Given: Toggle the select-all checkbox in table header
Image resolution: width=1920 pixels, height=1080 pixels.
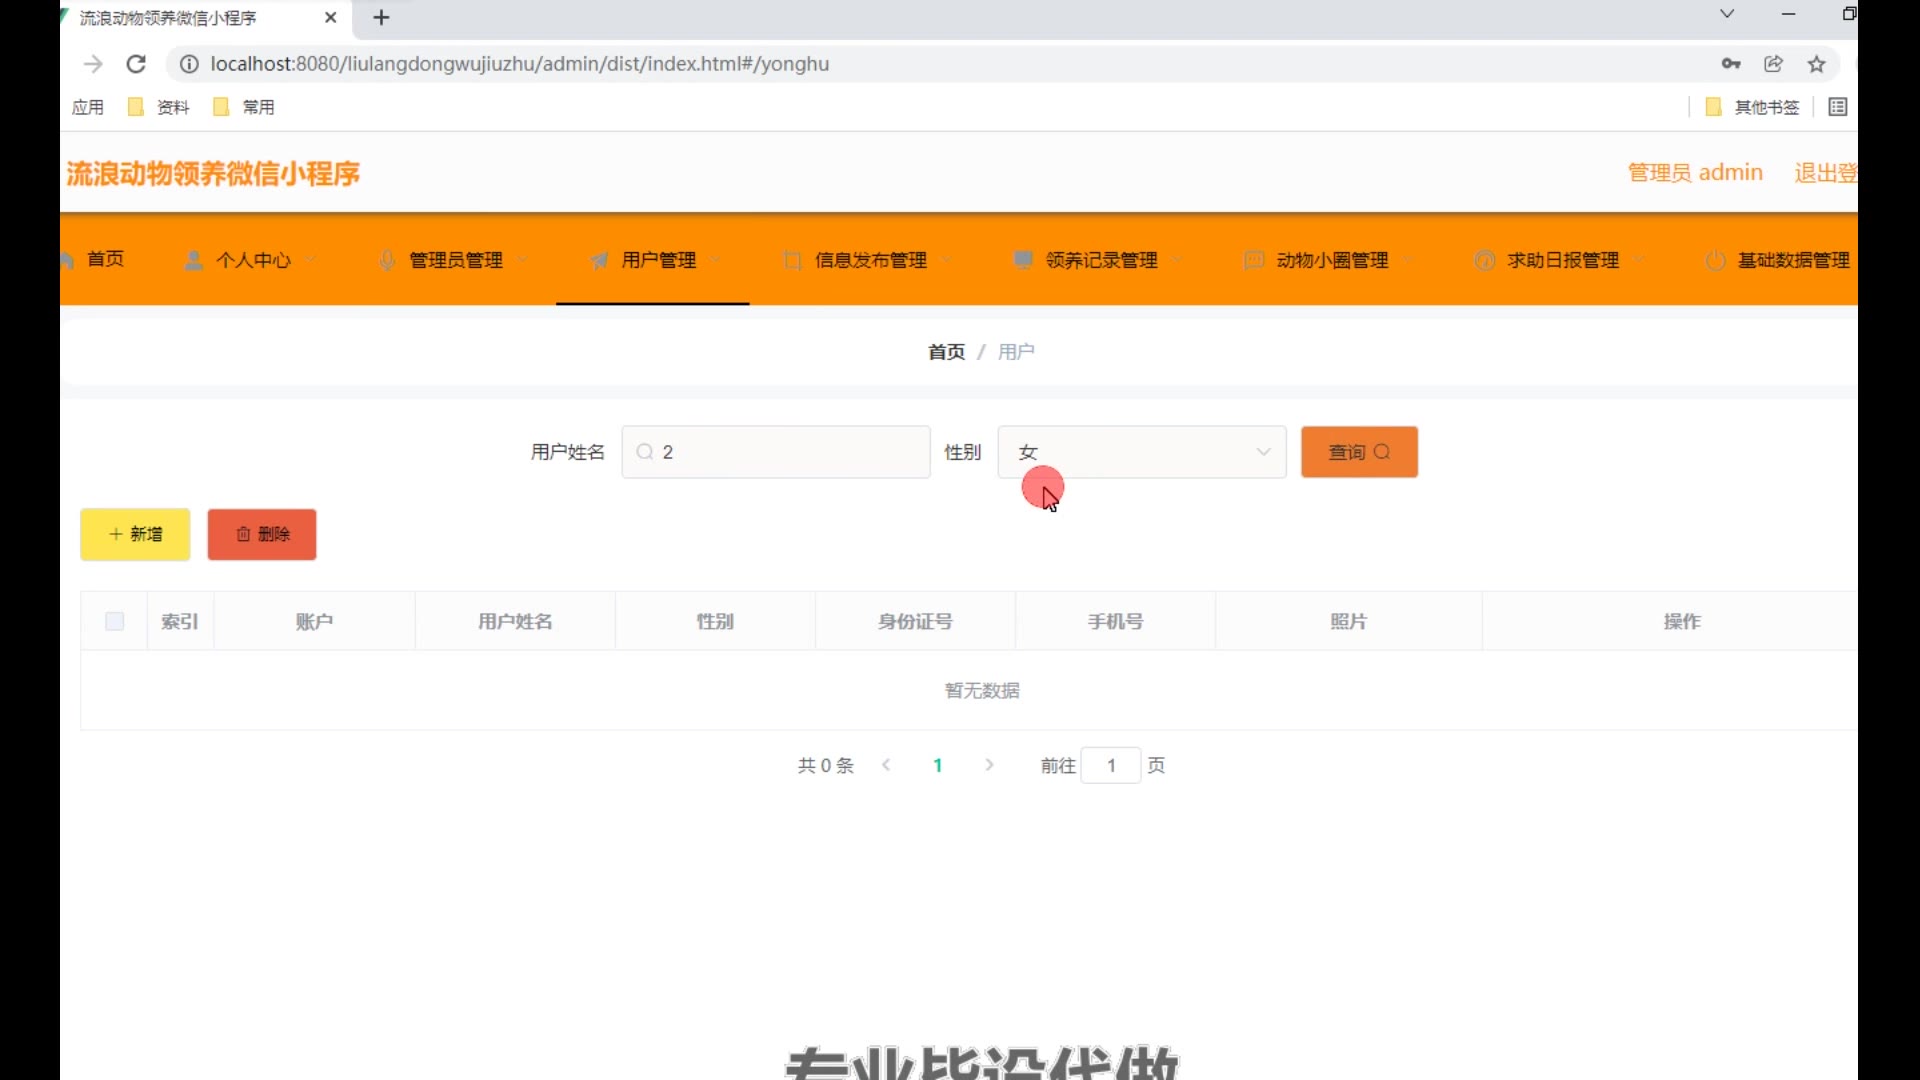Looking at the screenshot, I should 115,621.
